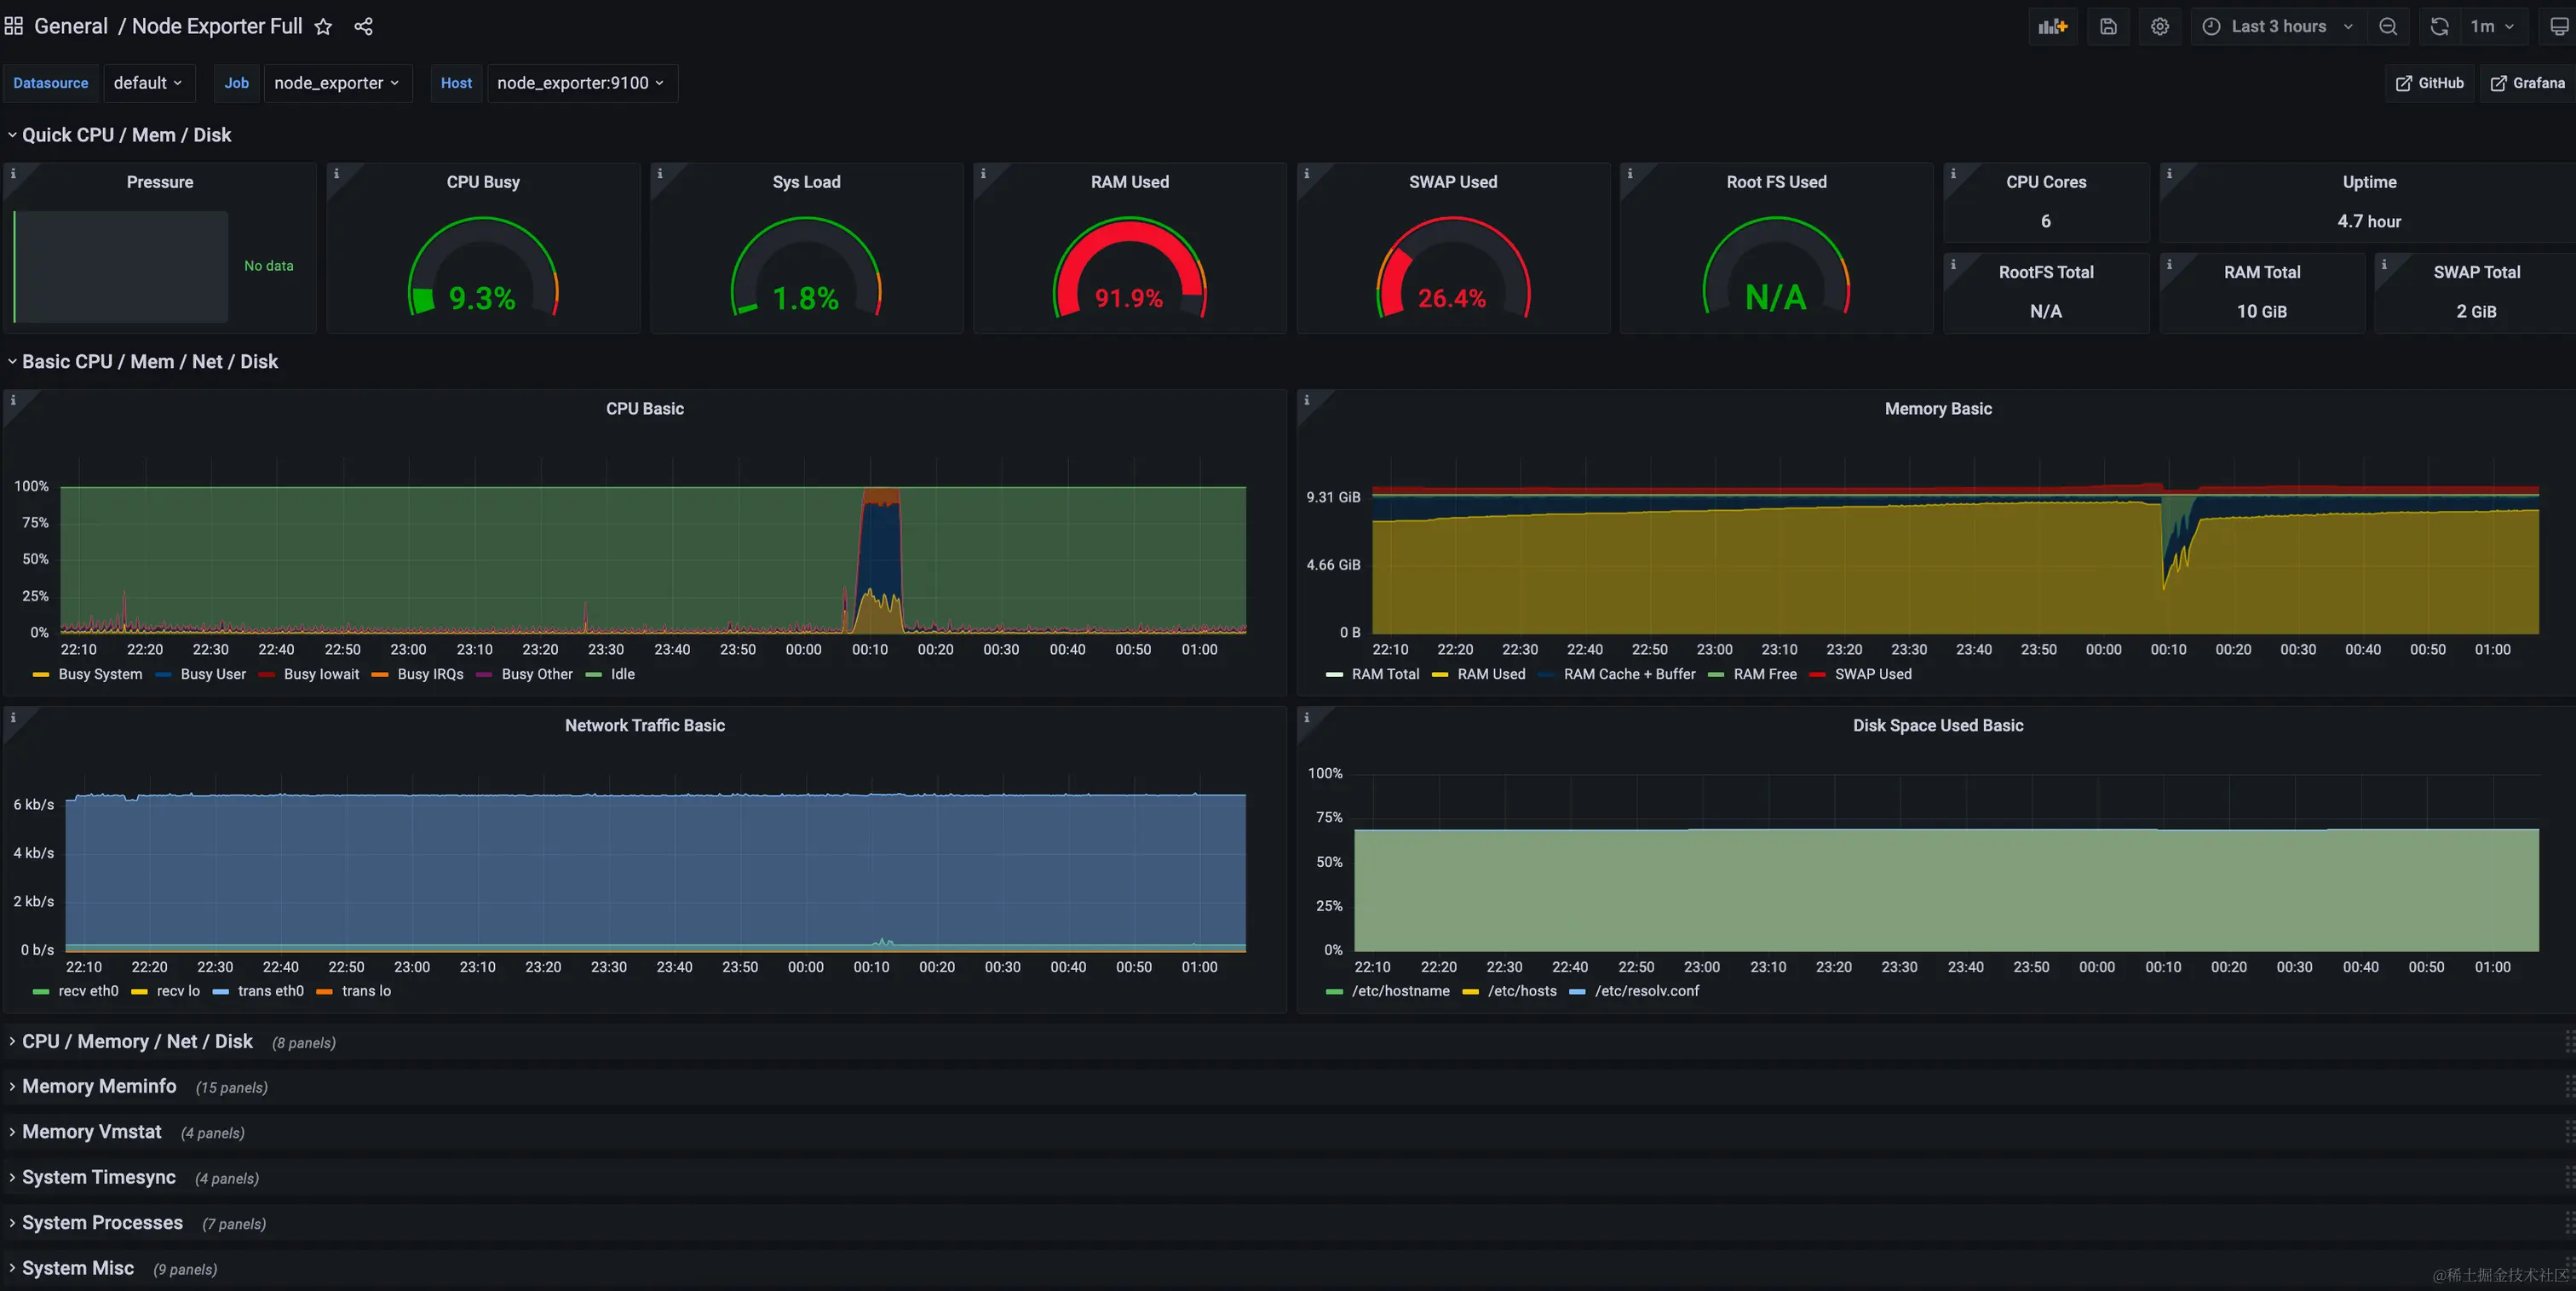Screen dimensions: 2576x1291
Task: Click the CPU Busy panel info icon
Action: [336, 174]
